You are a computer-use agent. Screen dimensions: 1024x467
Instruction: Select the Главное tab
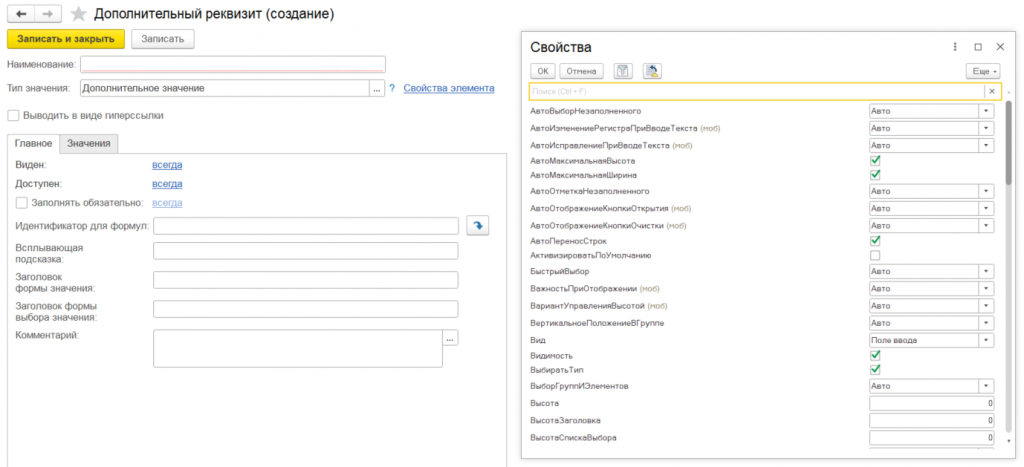(33, 144)
